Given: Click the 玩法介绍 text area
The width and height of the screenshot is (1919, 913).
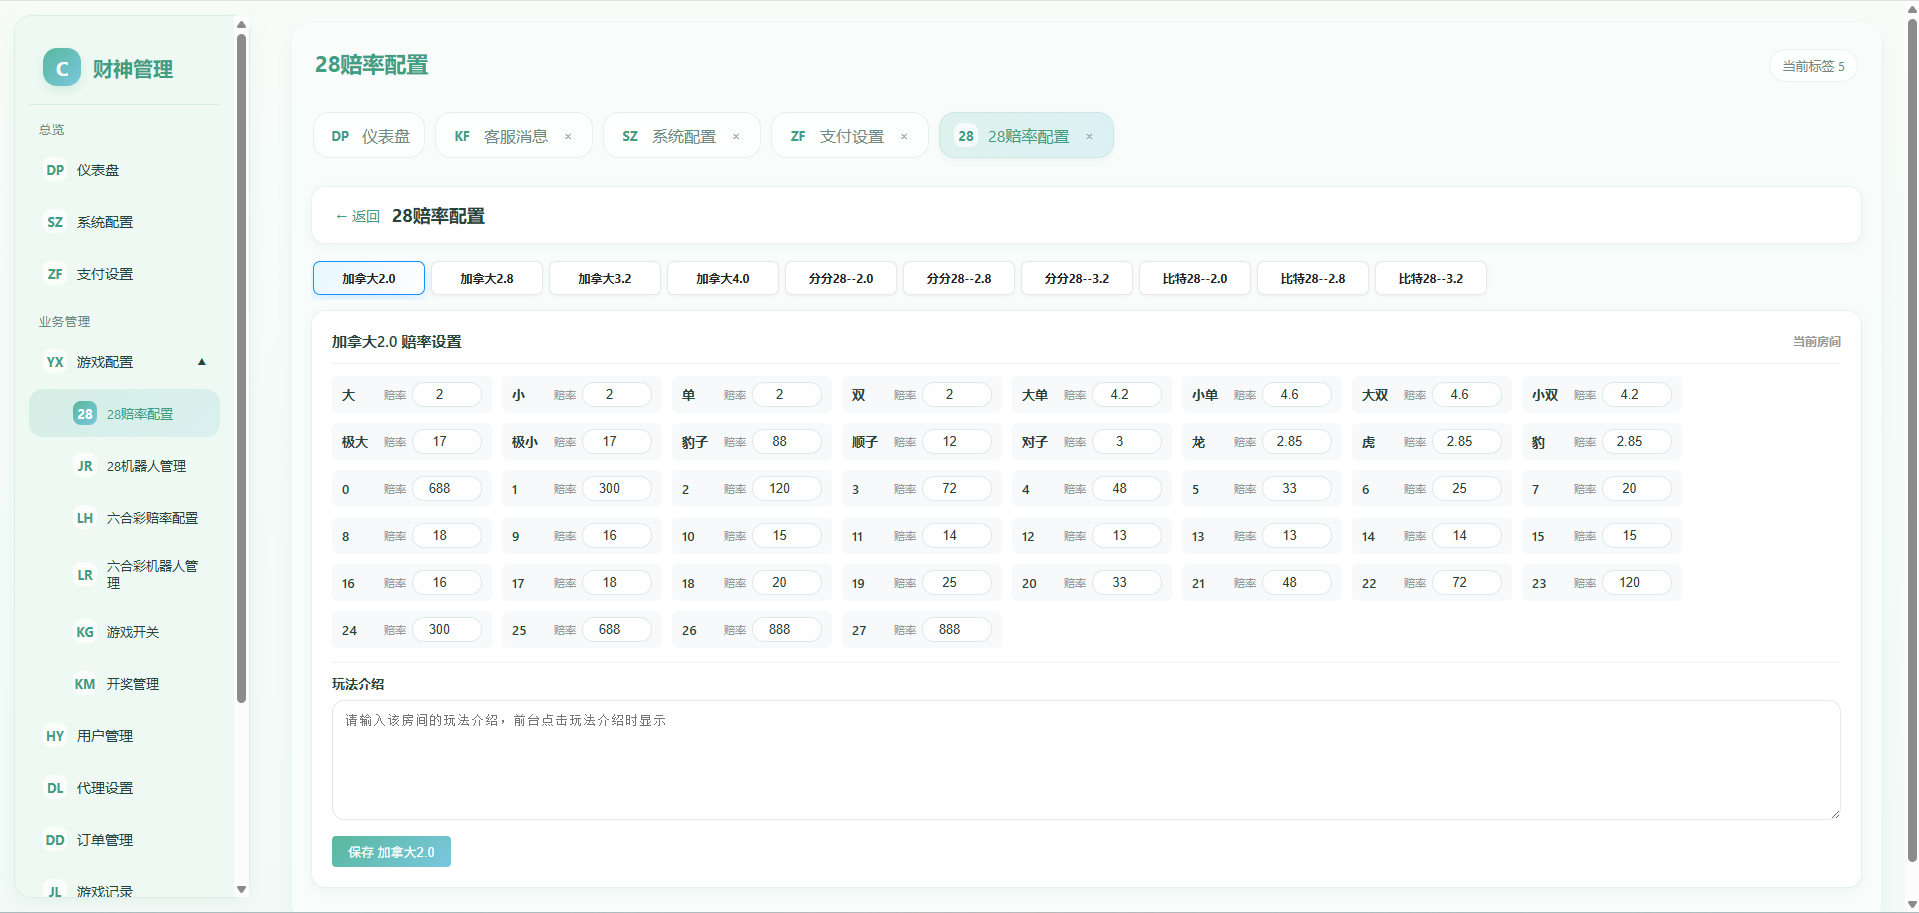Looking at the screenshot, I should 1086,760.
